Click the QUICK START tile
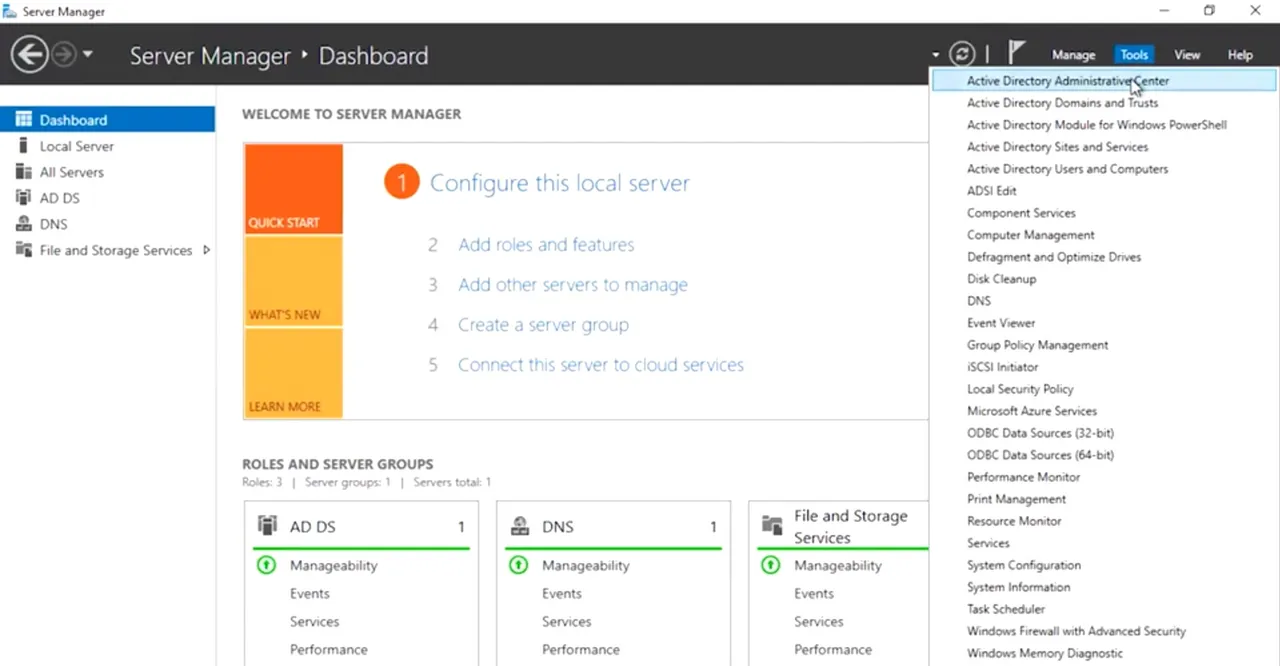Image resolution: width=1280 pixels, height=666 pixels. tap(293, 189)
